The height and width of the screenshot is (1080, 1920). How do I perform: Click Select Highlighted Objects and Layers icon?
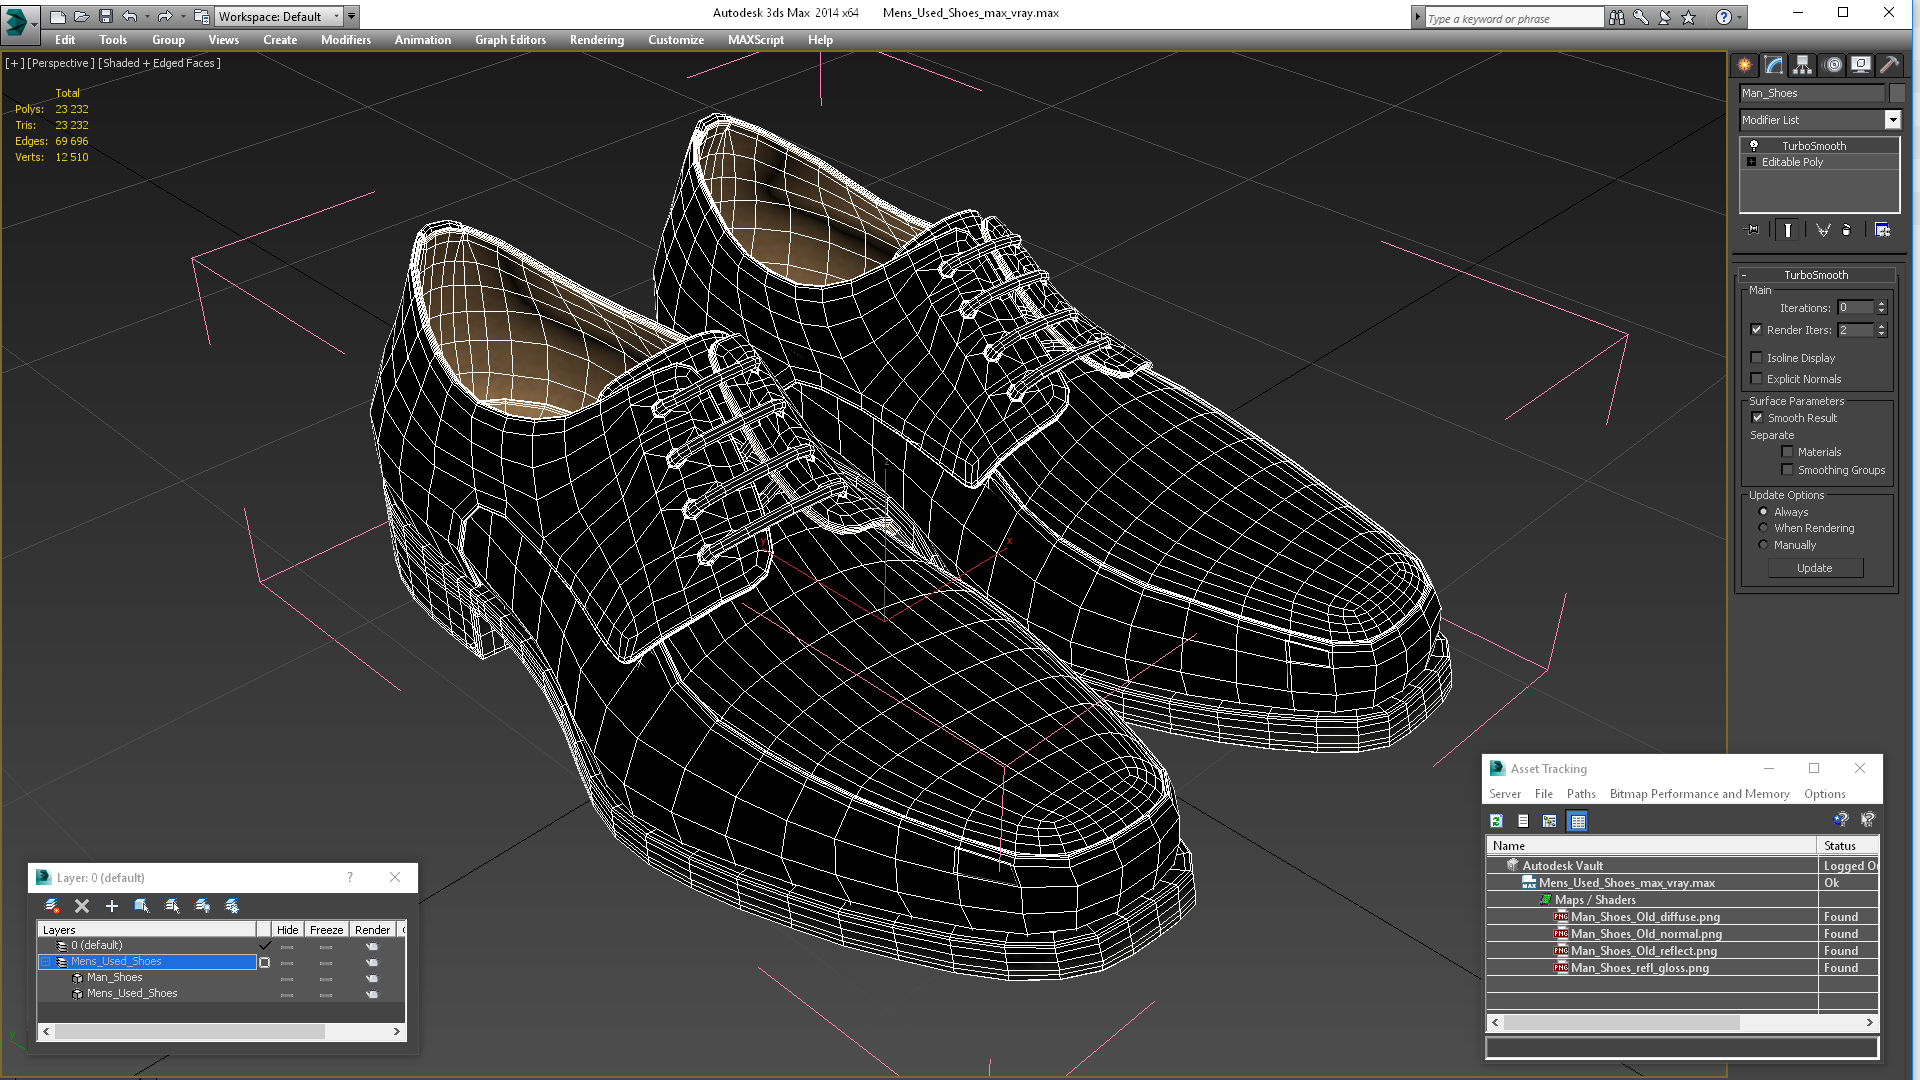142,906
